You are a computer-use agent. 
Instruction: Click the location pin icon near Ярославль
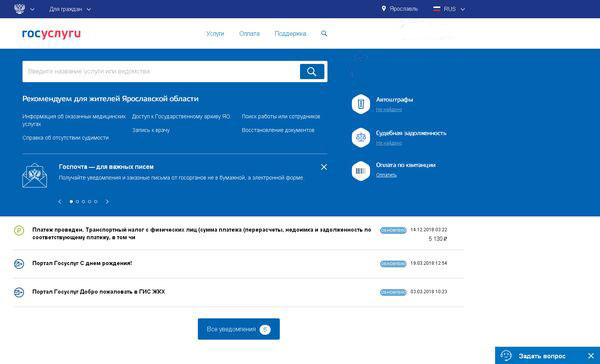click(x=383, y=8)
